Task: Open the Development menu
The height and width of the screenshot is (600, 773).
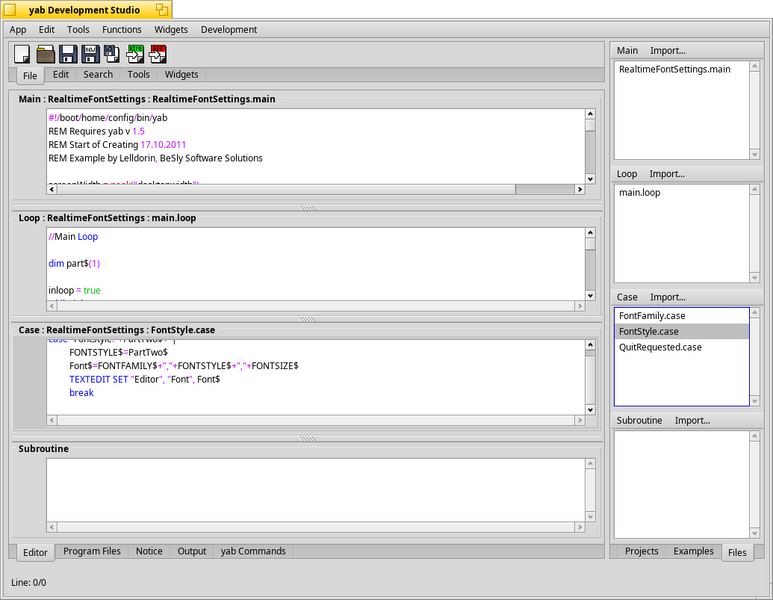Action: [x=229, y=30]
